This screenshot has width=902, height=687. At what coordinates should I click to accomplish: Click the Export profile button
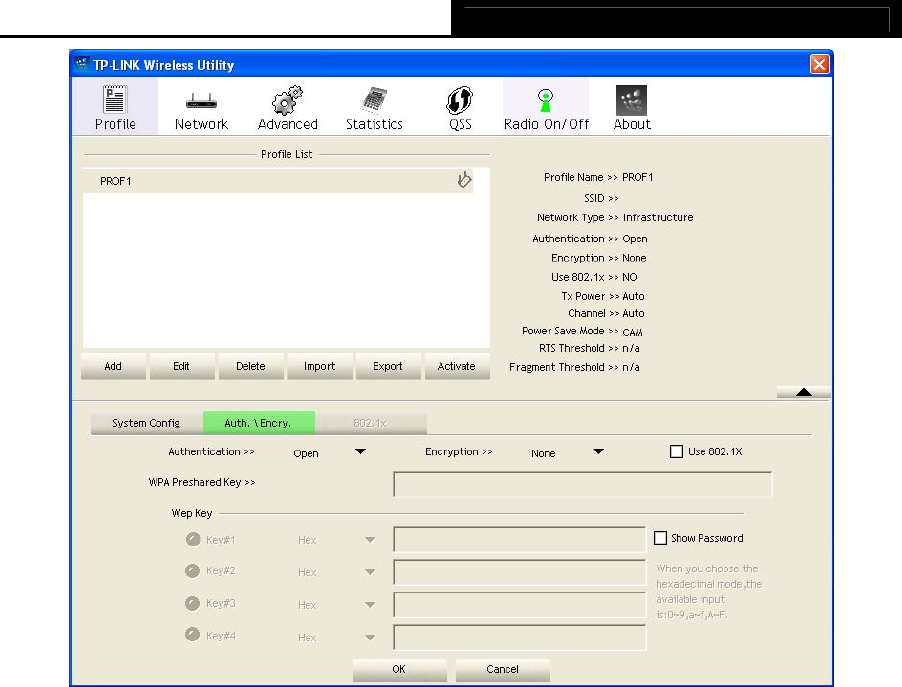coord(388,367)
